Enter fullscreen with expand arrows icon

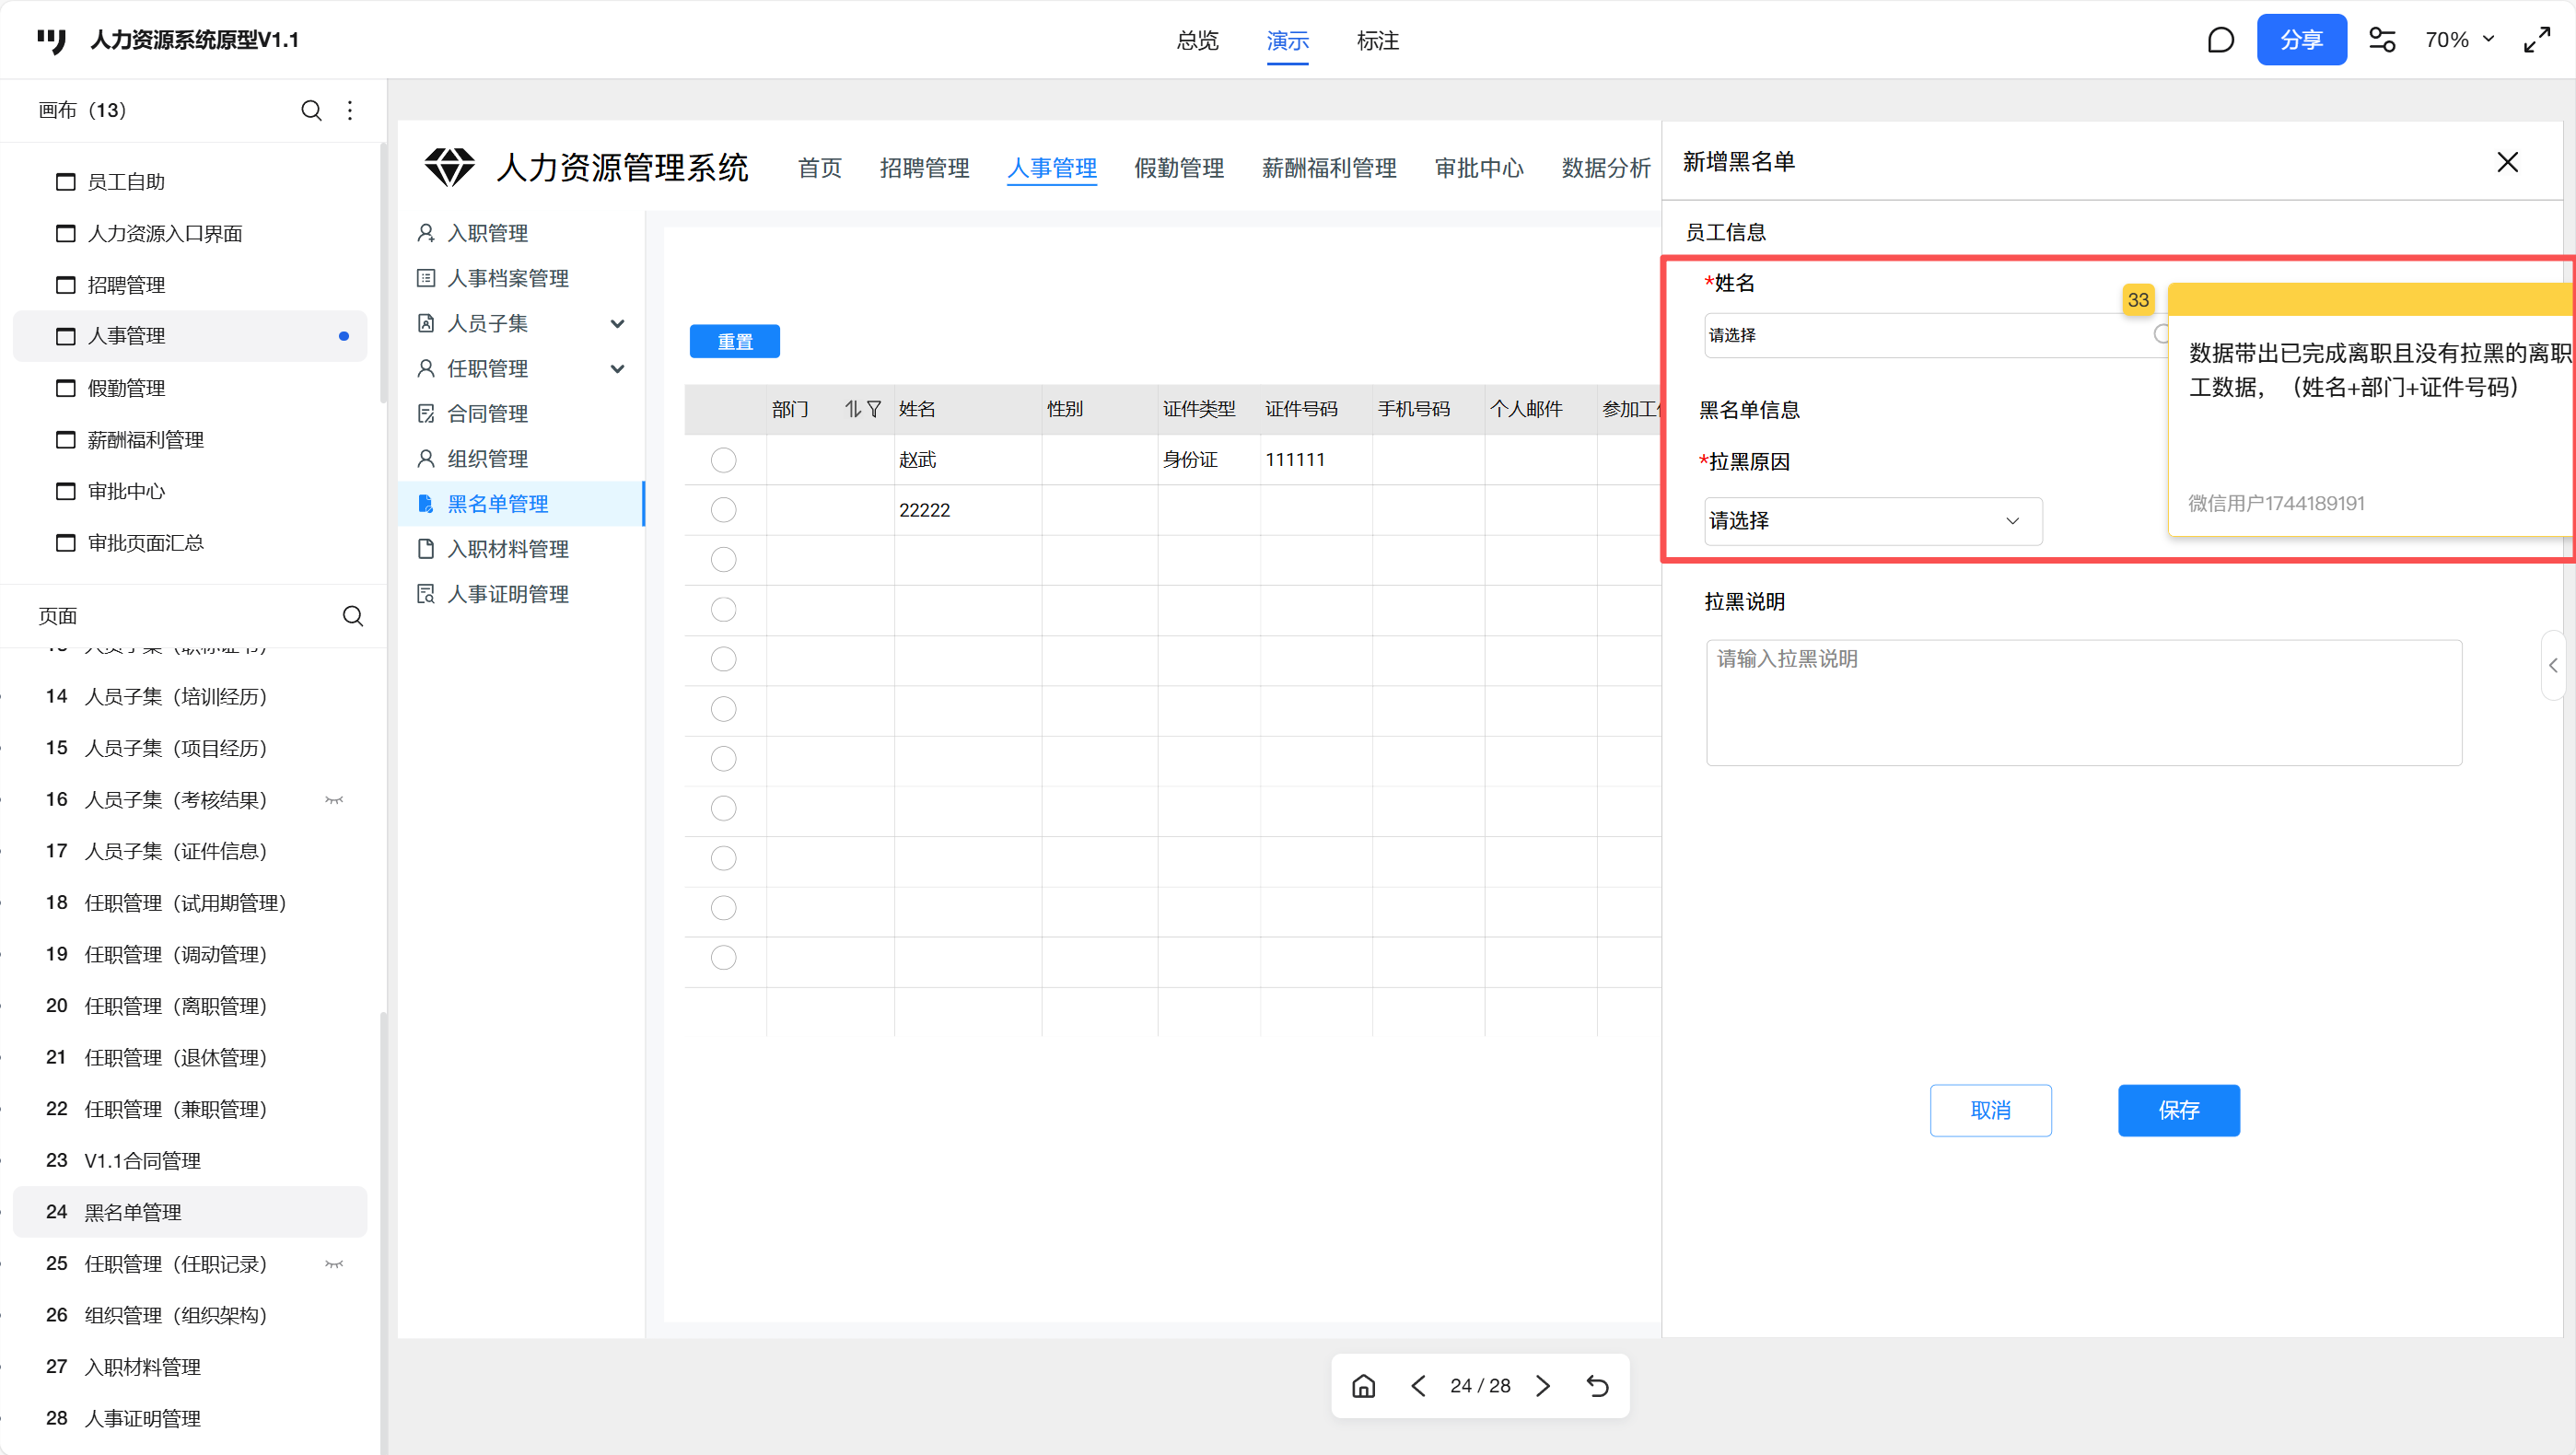point(2537,40)
